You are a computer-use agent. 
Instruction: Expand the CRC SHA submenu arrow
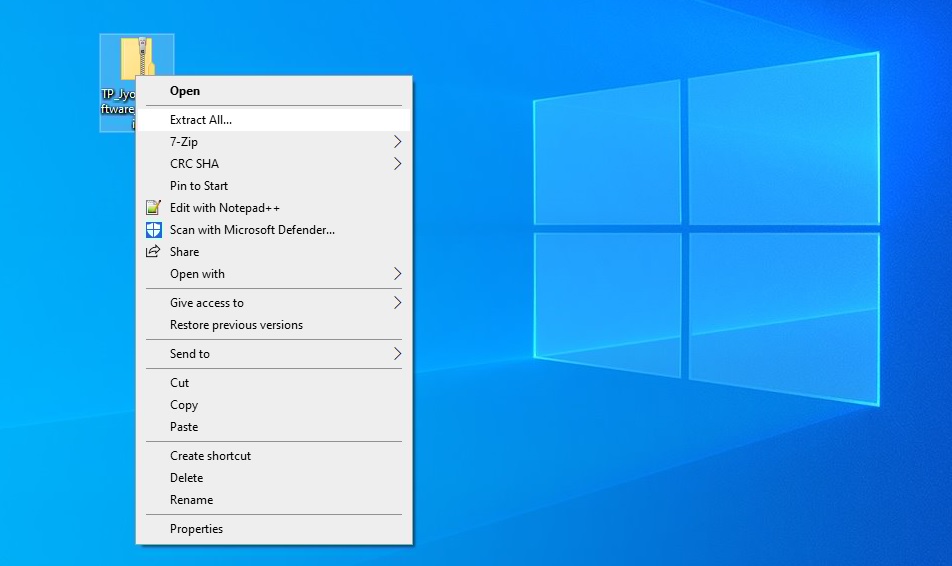(x=397, y=164)
